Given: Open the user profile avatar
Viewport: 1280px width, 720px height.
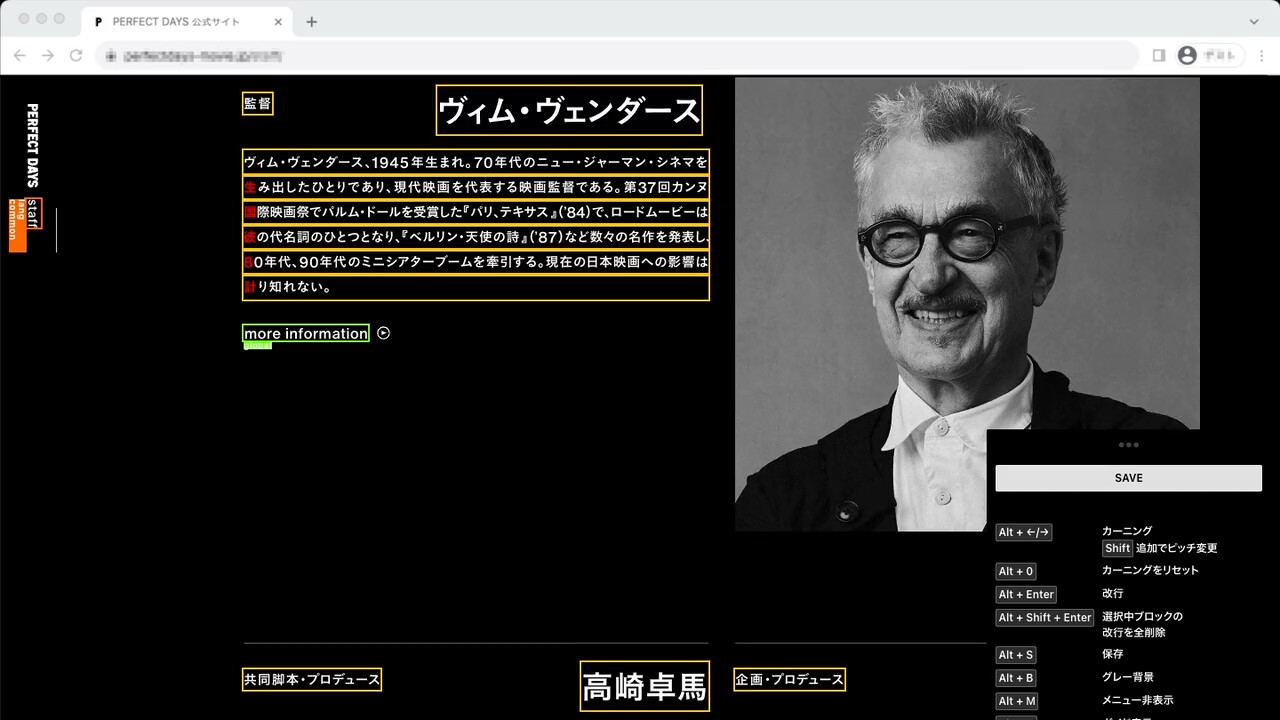Looking at the screenshot, I should coord(1187,56).
